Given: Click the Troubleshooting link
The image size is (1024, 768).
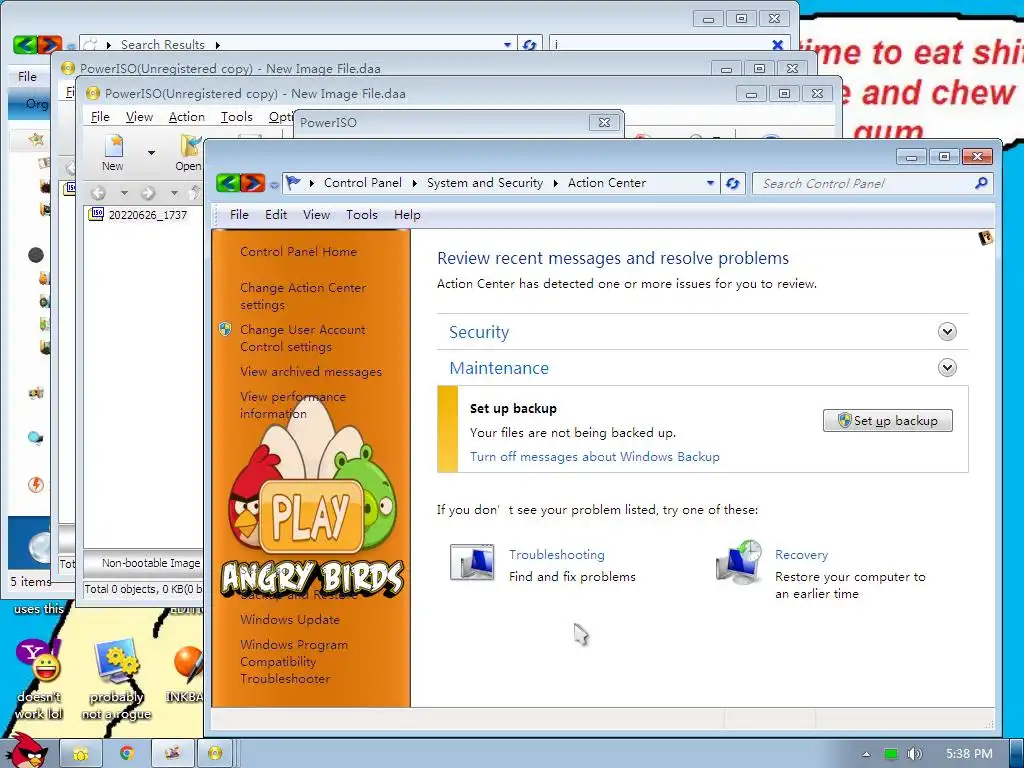Looking at the screenshot, I should 556,554.
